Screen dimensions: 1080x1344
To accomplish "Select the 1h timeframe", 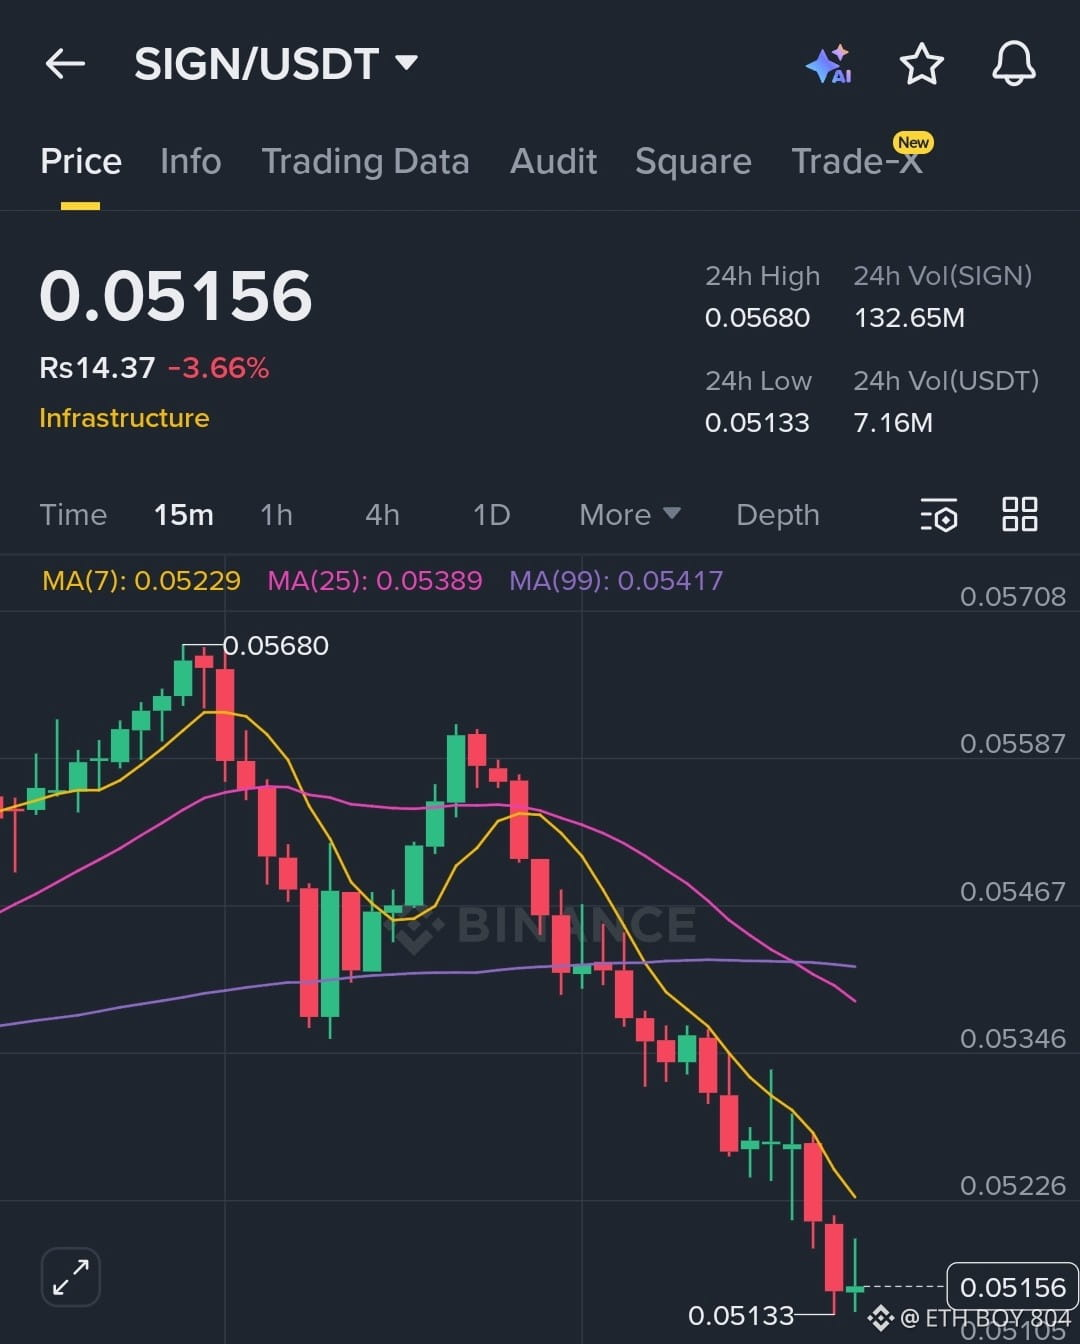I will coord(276,515).
